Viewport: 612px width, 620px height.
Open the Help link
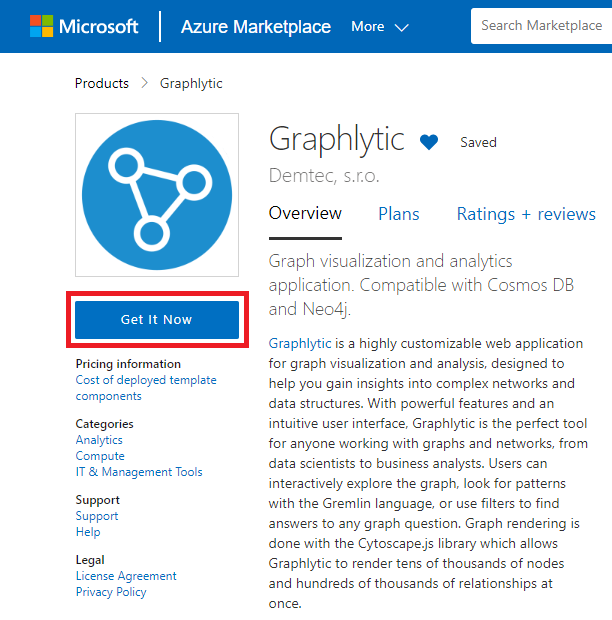[88, 532]
